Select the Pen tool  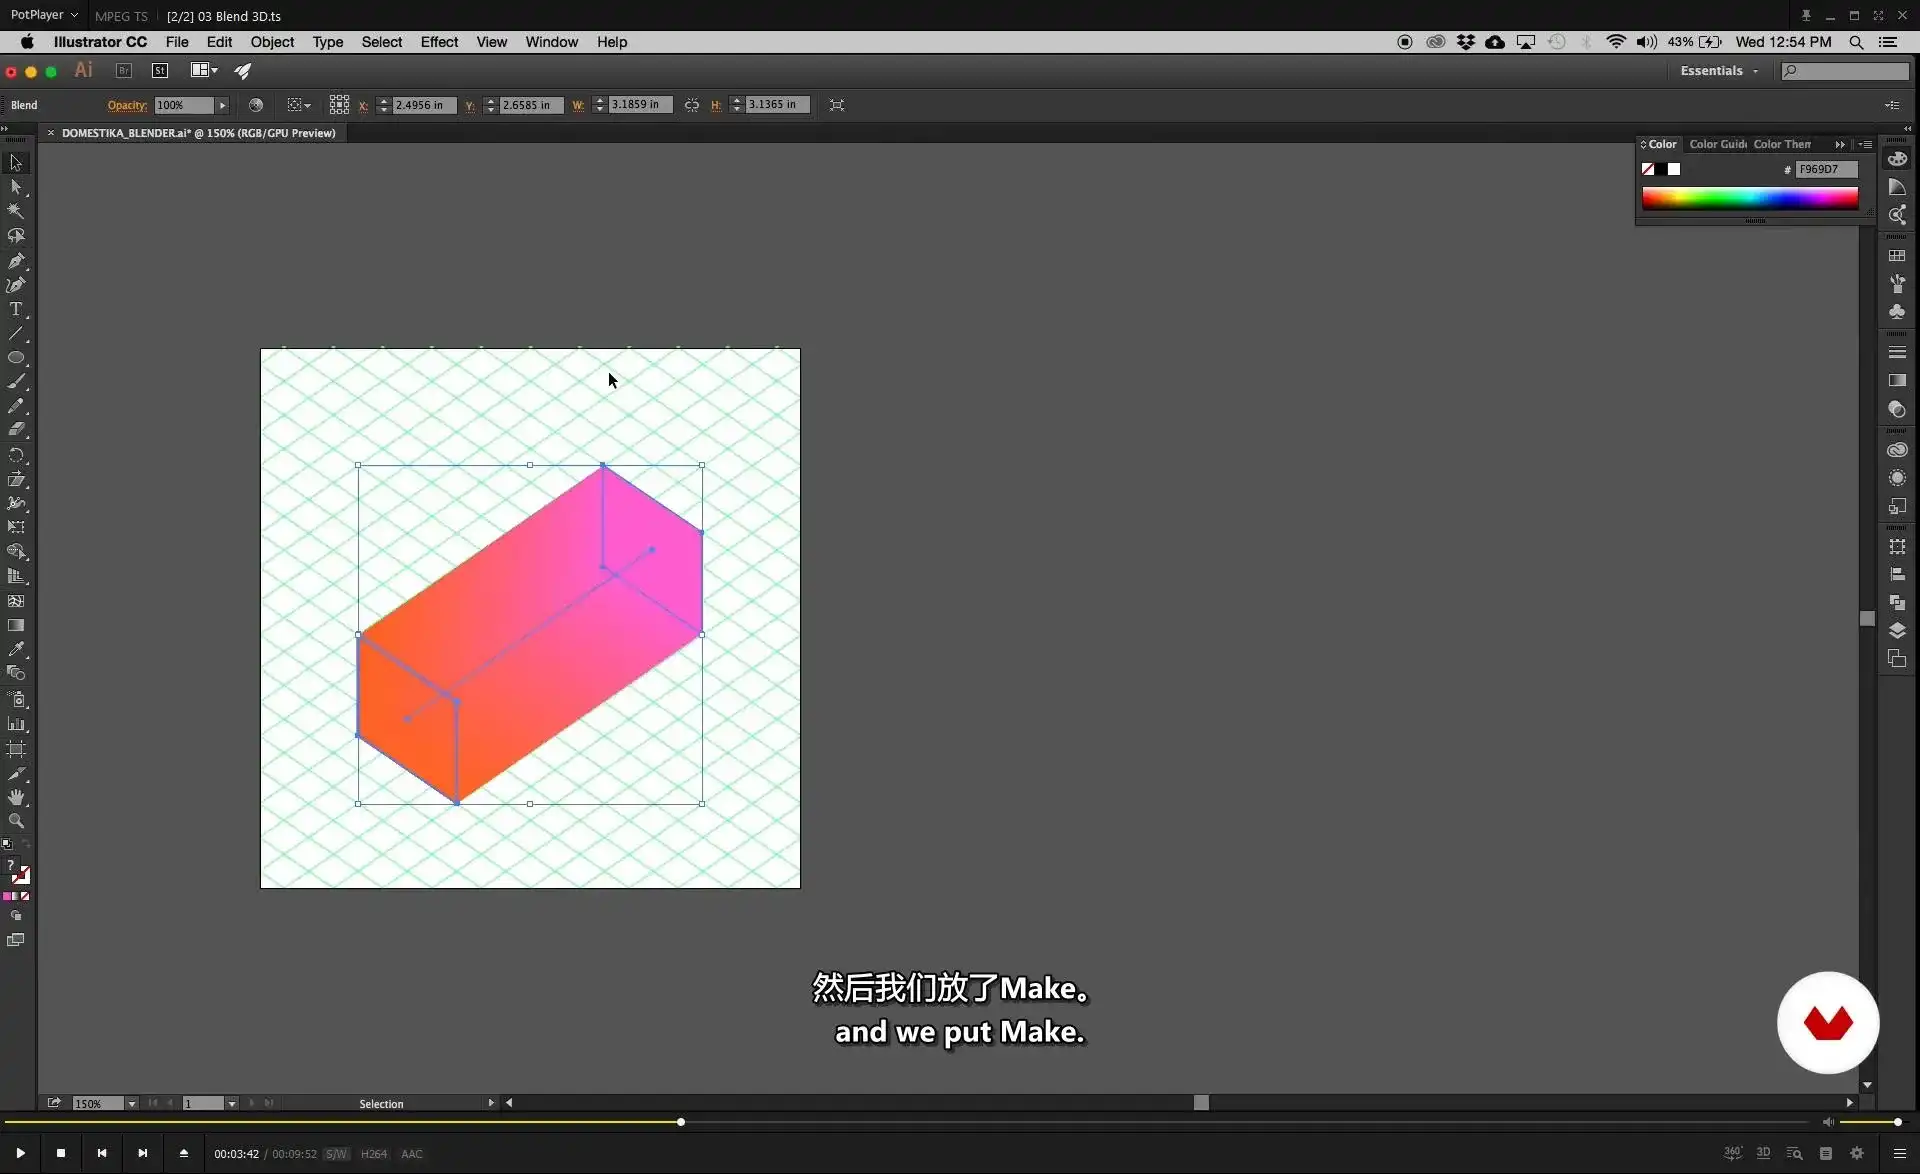[16, 261]
